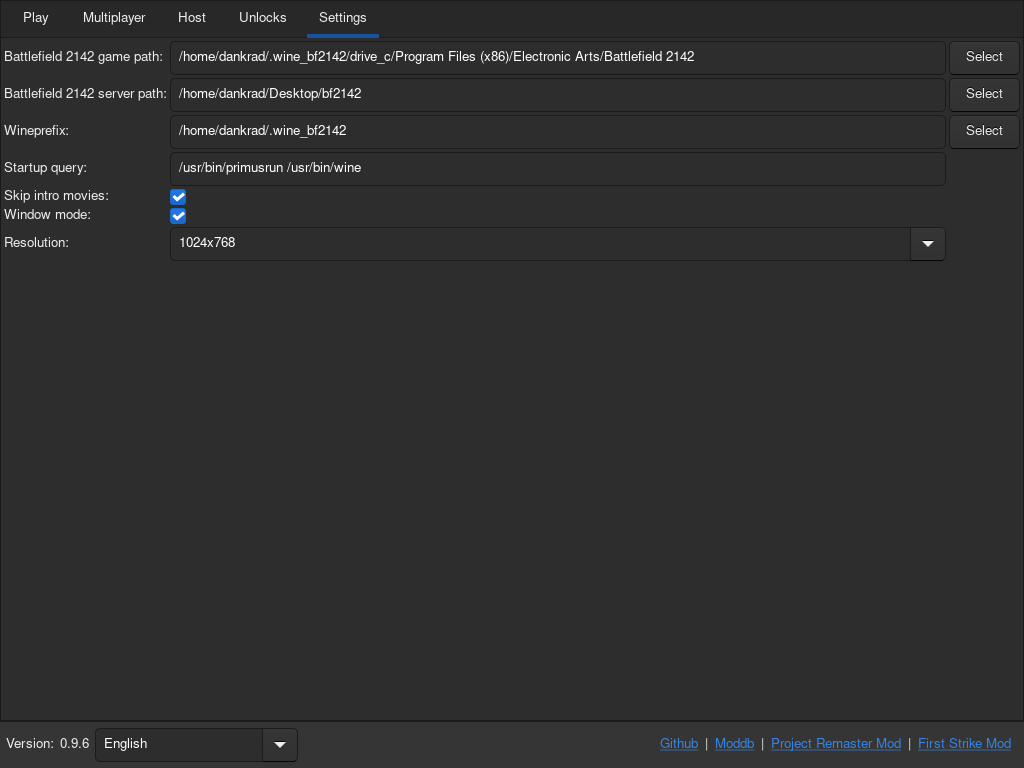The height and width of the screenshot is (768, 1024).
Task: Open the Github link
Action: pos(679,744)
